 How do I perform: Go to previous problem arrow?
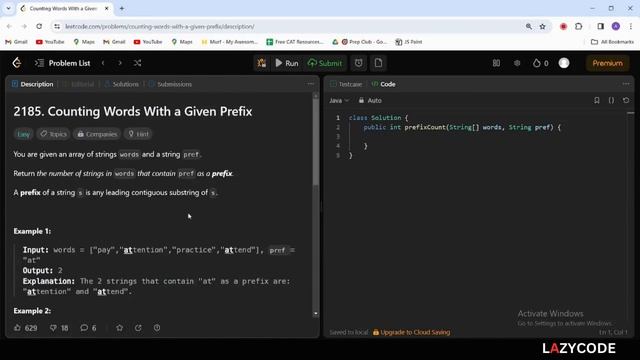pos(103,63)
